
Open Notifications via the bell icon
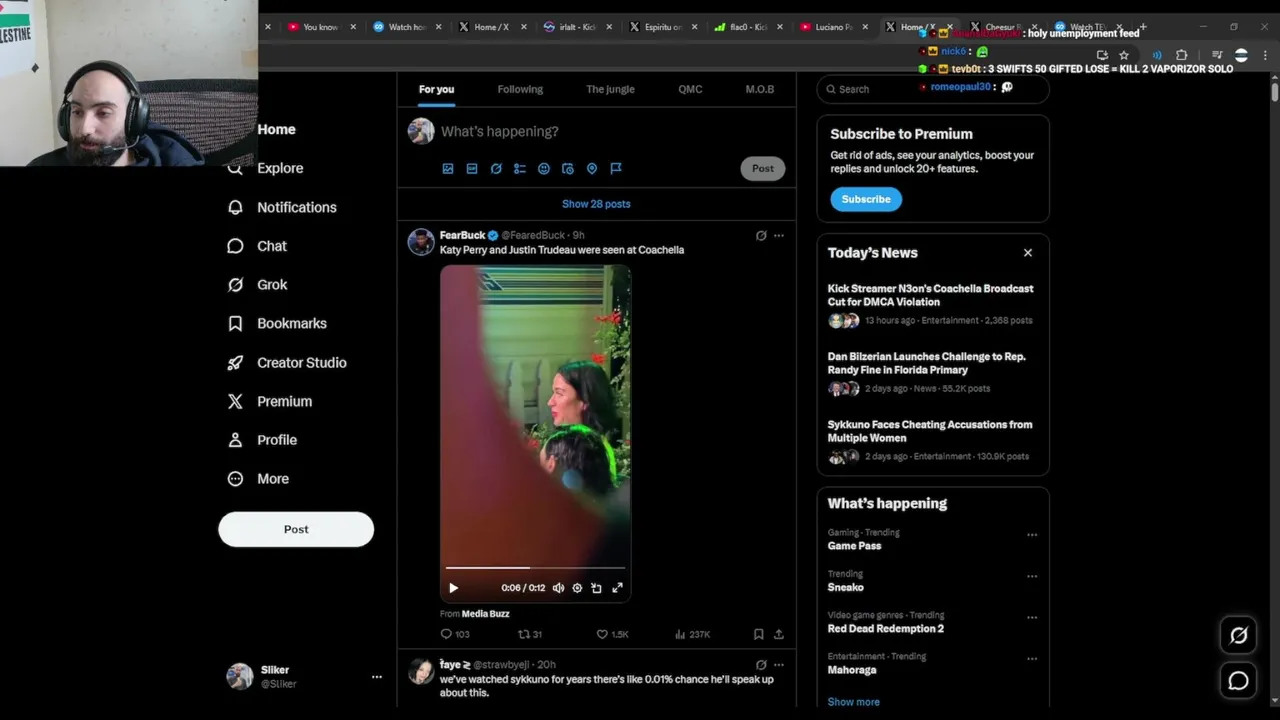pyautogui.click(x=235, y=207)
